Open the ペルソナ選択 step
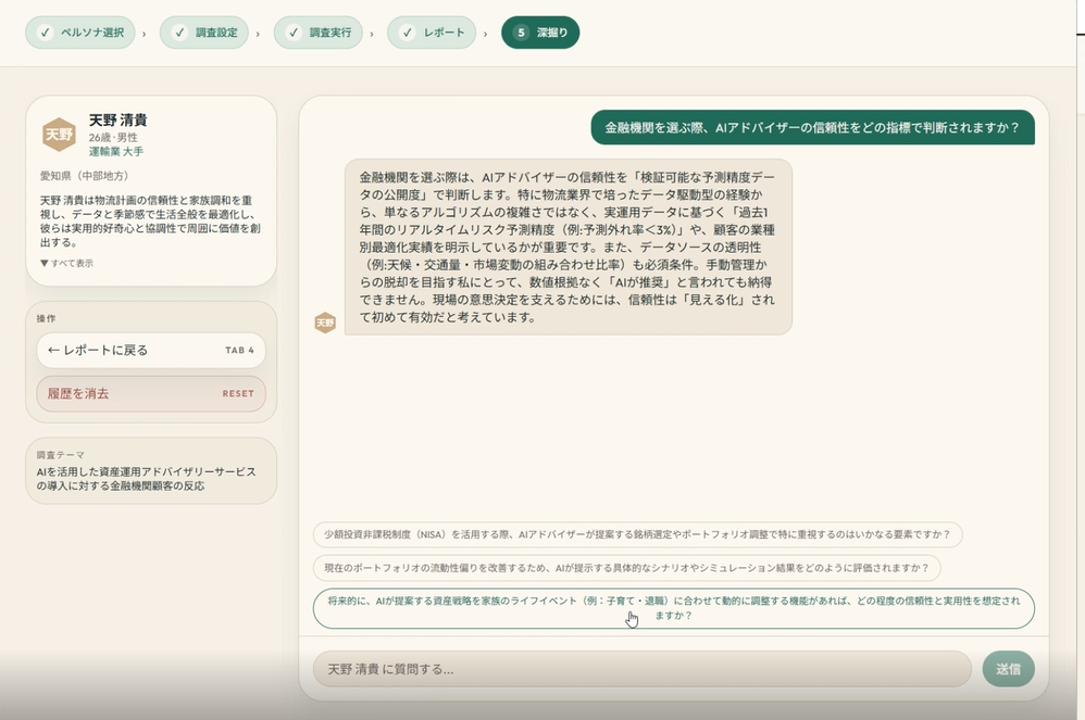Screen dimensions: 1085x720 [x=80, y=33]
